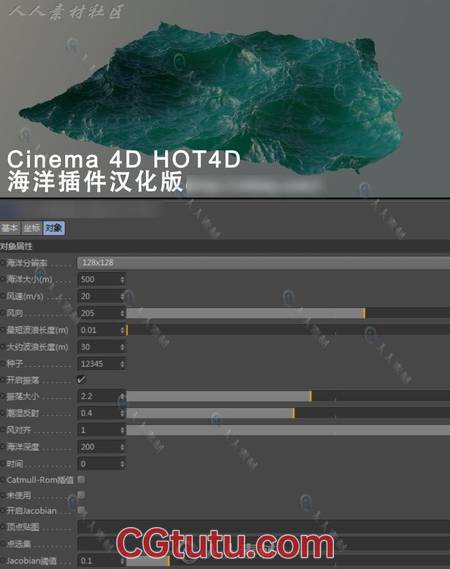Click the shortest wavelength field showing 0.01
The height and width of the screenshot is (569, 450).
(x=99, y=330)
